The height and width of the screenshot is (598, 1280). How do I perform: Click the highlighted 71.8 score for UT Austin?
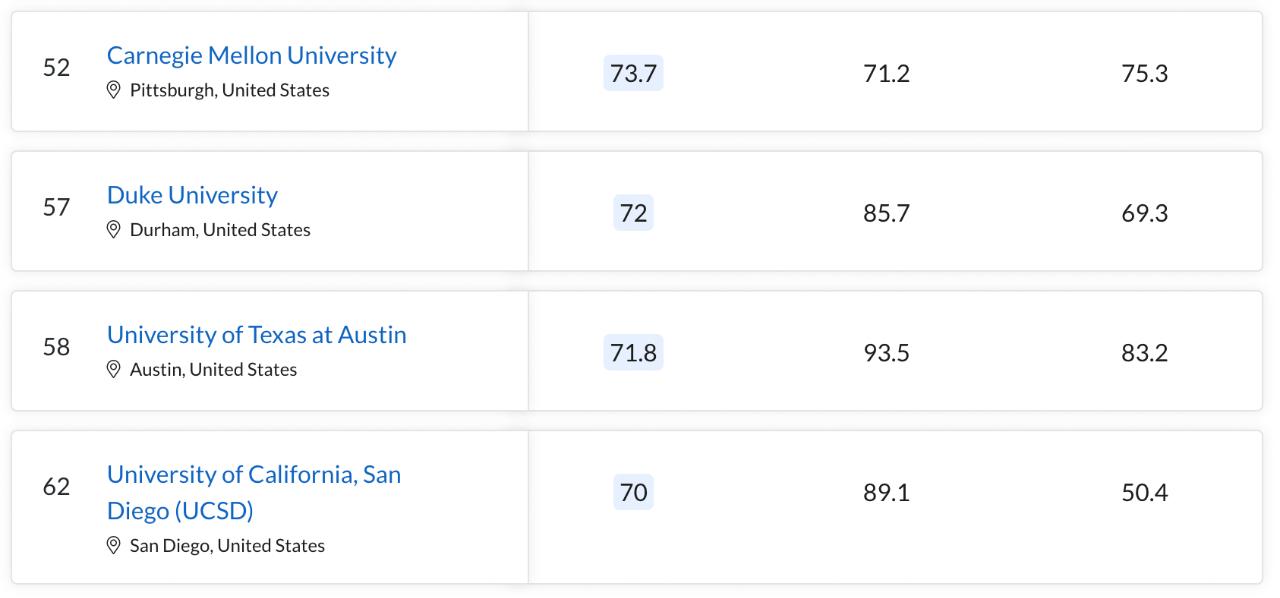click(633, 353)
